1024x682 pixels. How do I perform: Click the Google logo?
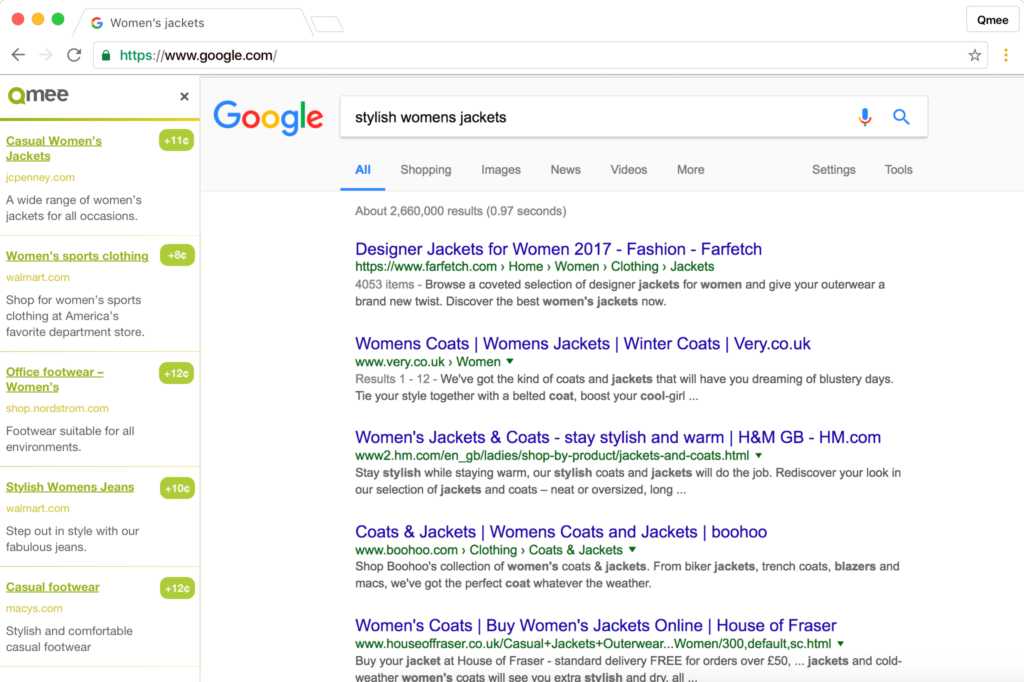point(268,117)
